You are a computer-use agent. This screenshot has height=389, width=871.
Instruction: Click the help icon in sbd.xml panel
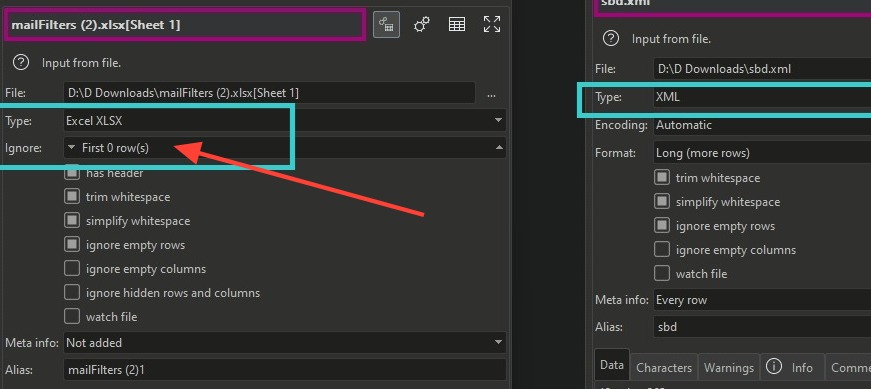(x=610, y=38)
